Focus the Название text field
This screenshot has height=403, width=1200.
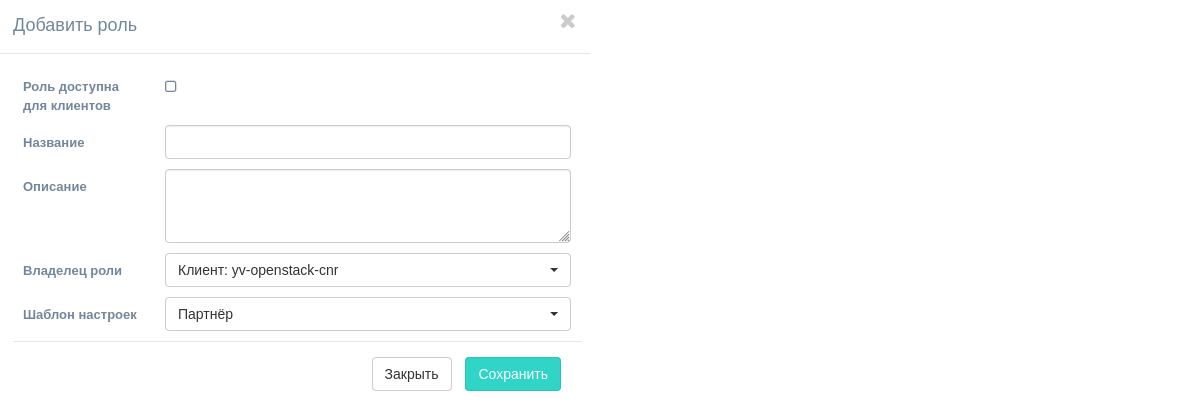(367, 142)
